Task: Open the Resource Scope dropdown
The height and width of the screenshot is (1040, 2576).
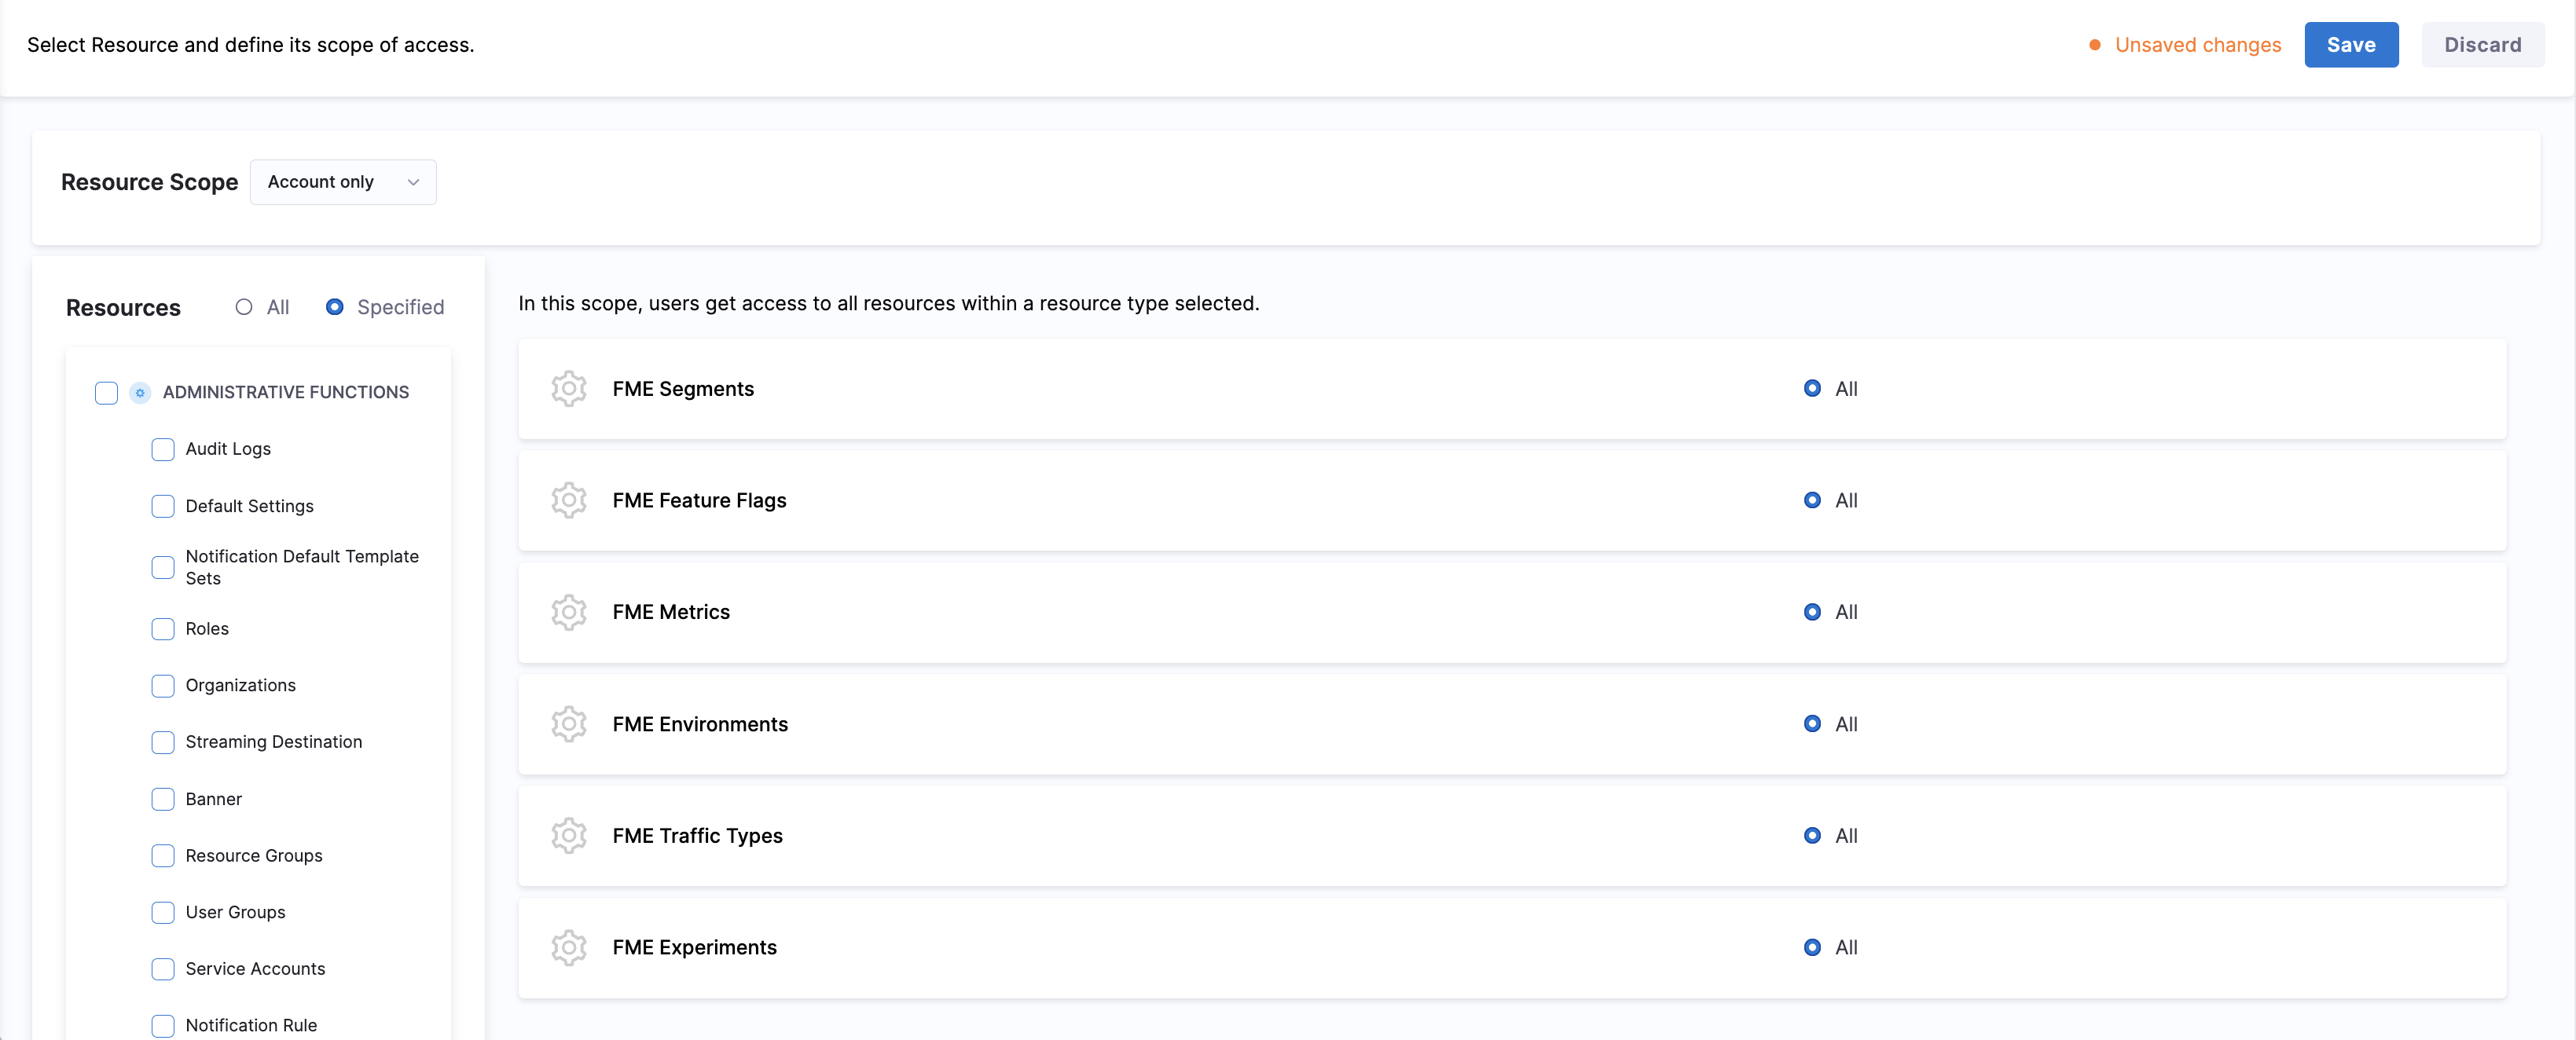Action: click(342, 182)
